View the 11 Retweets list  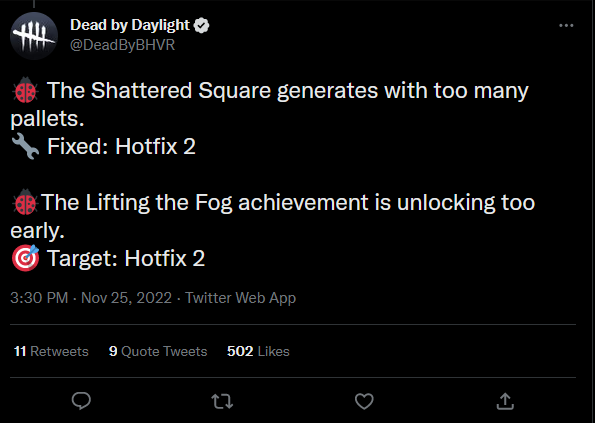[x=51, y=351]
